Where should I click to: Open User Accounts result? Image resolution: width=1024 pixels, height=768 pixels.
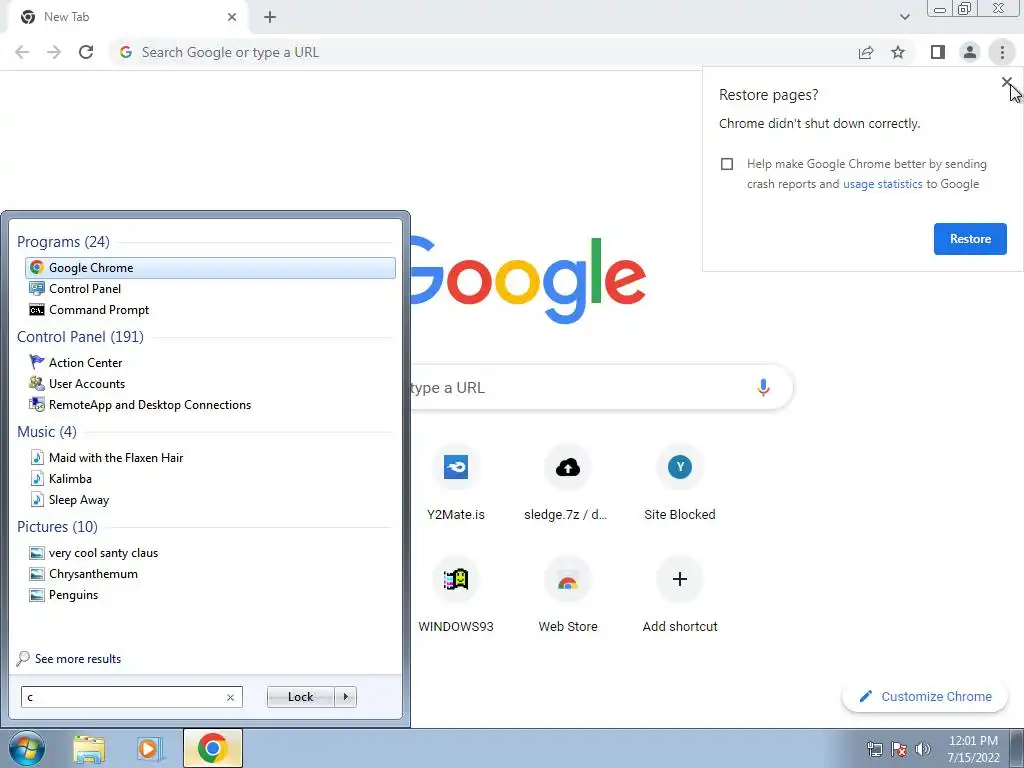210,383
